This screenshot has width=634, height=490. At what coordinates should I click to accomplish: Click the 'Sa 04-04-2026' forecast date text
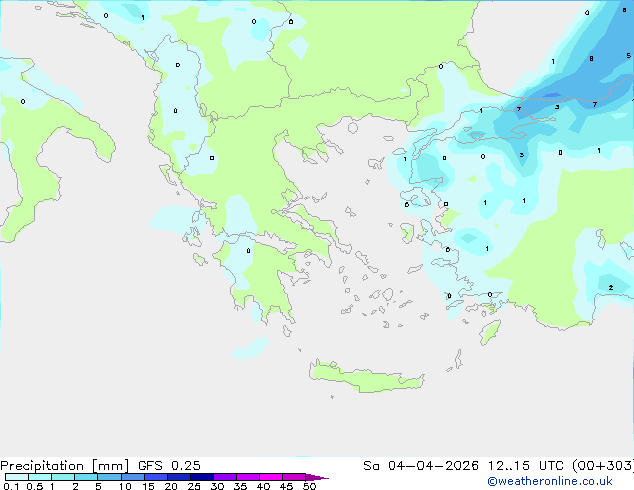(421, 466)
